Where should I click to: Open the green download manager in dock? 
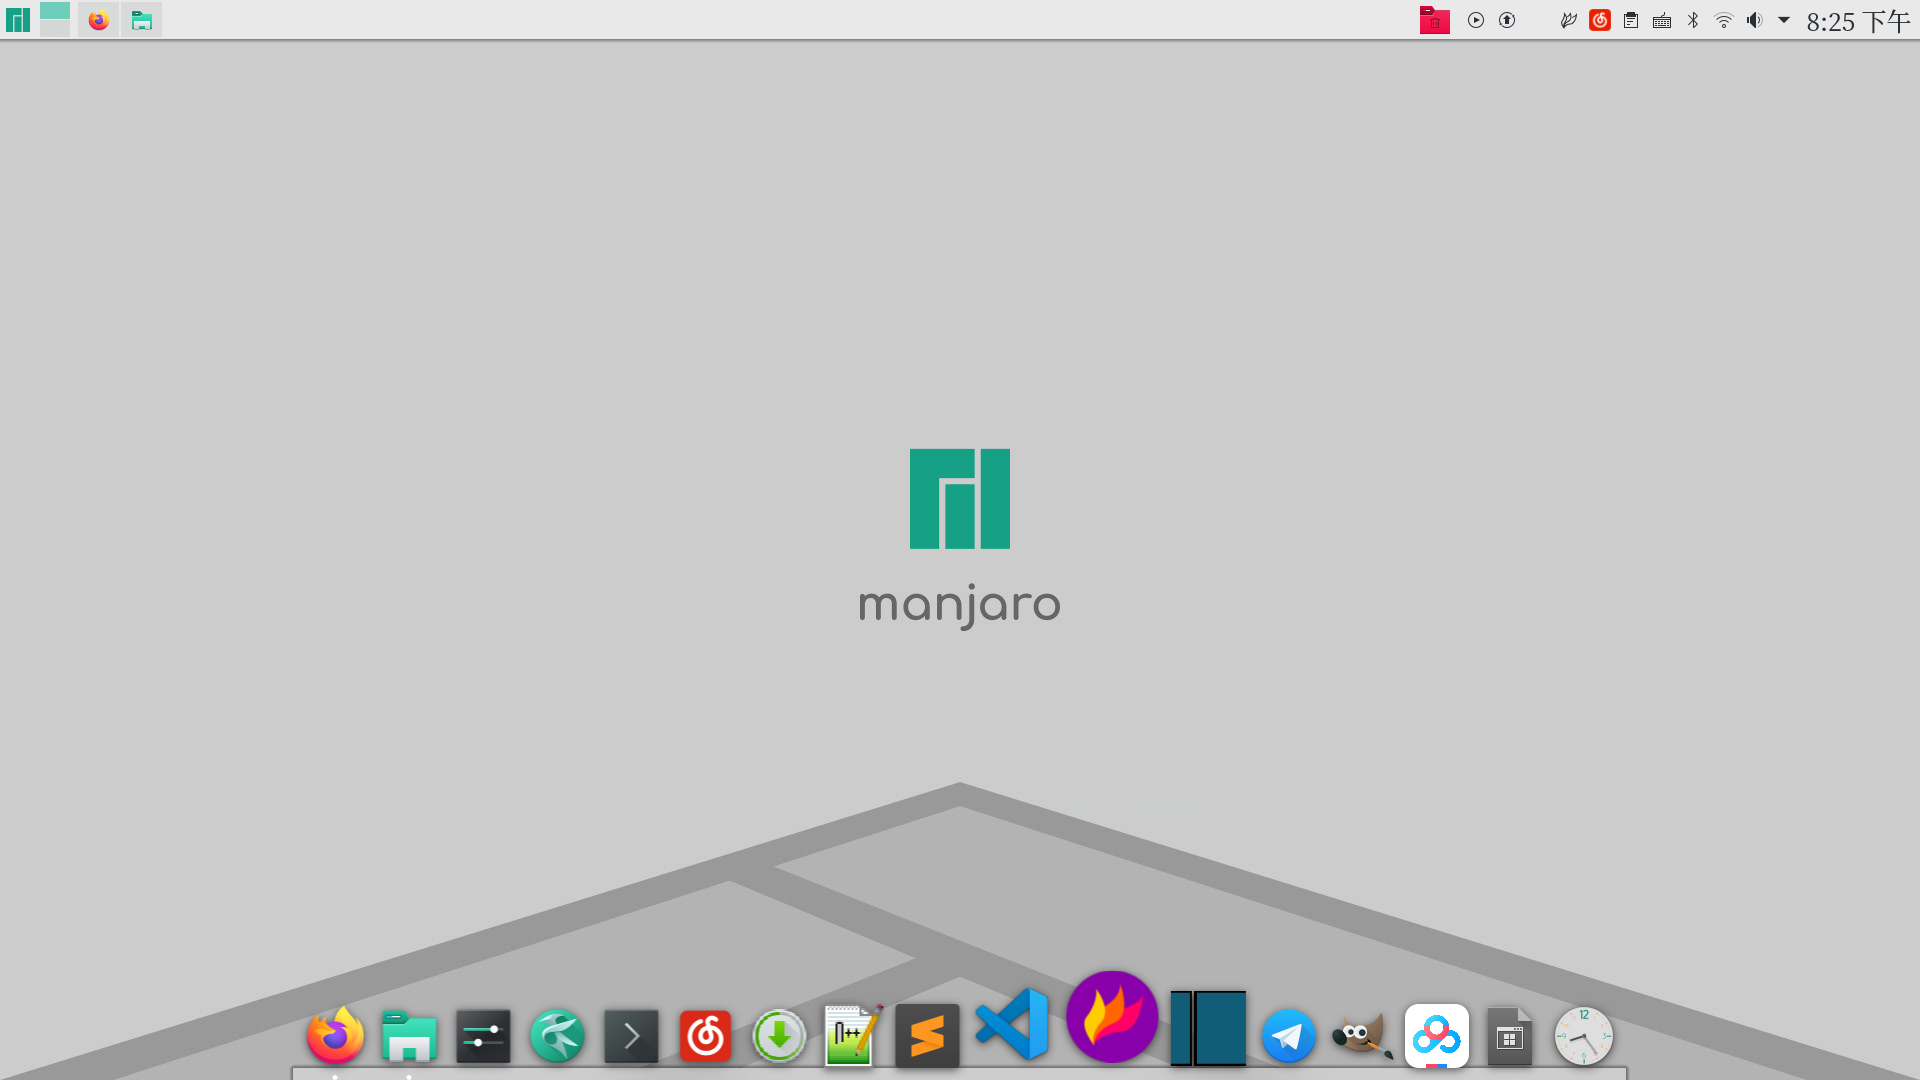779,1036
